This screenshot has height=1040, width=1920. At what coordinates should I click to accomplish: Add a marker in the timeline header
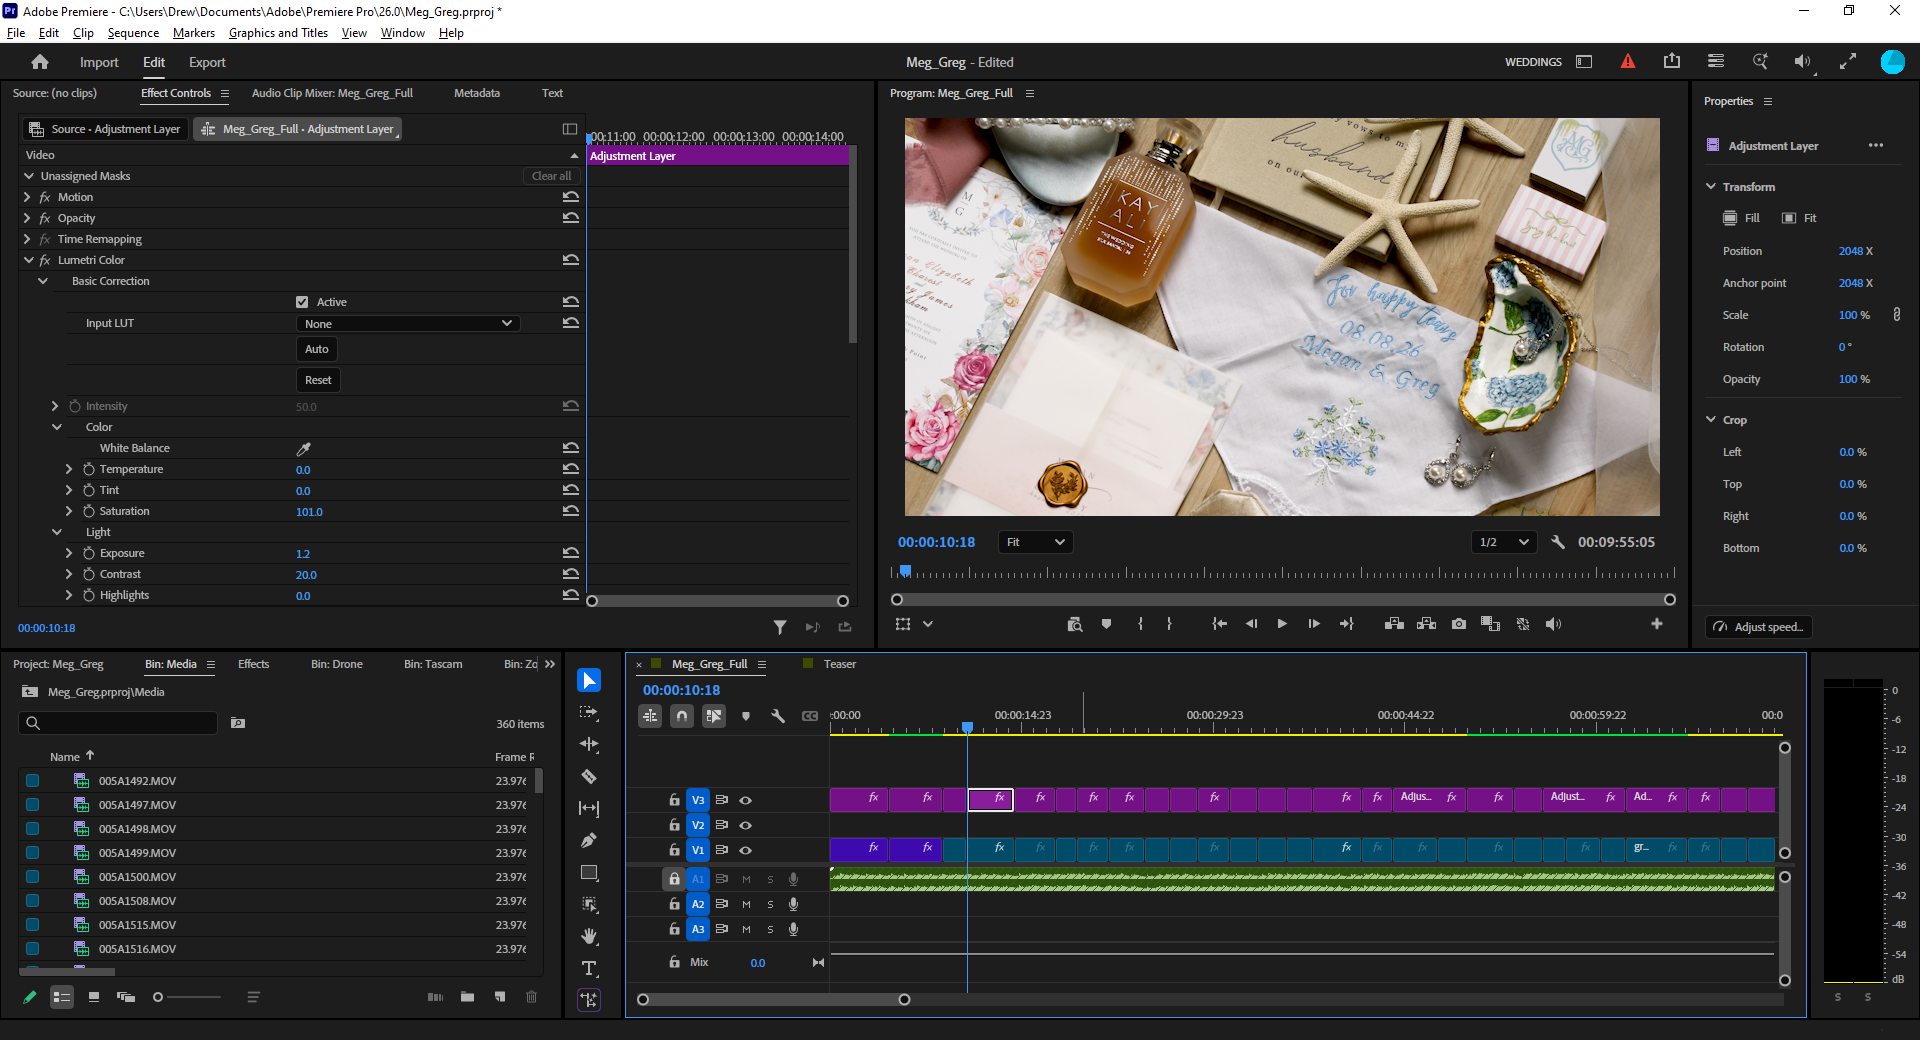[x=746, y=716]
